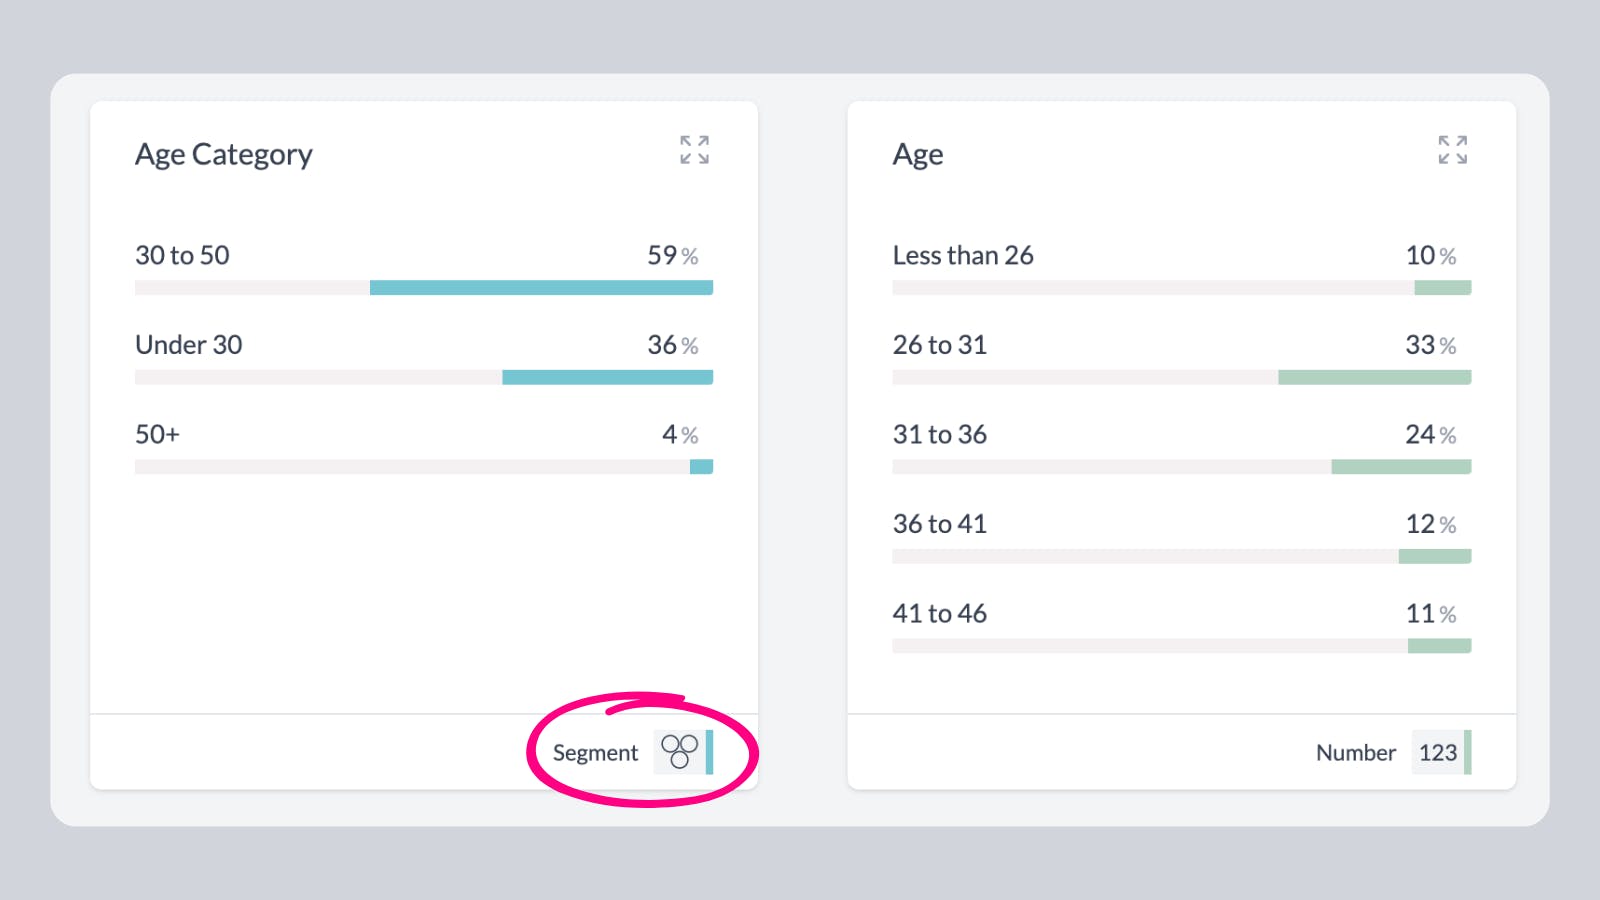The width and height of the screenshot is (1600, 900).
Task: Click the 59% value
Action: tap(672, 256)
